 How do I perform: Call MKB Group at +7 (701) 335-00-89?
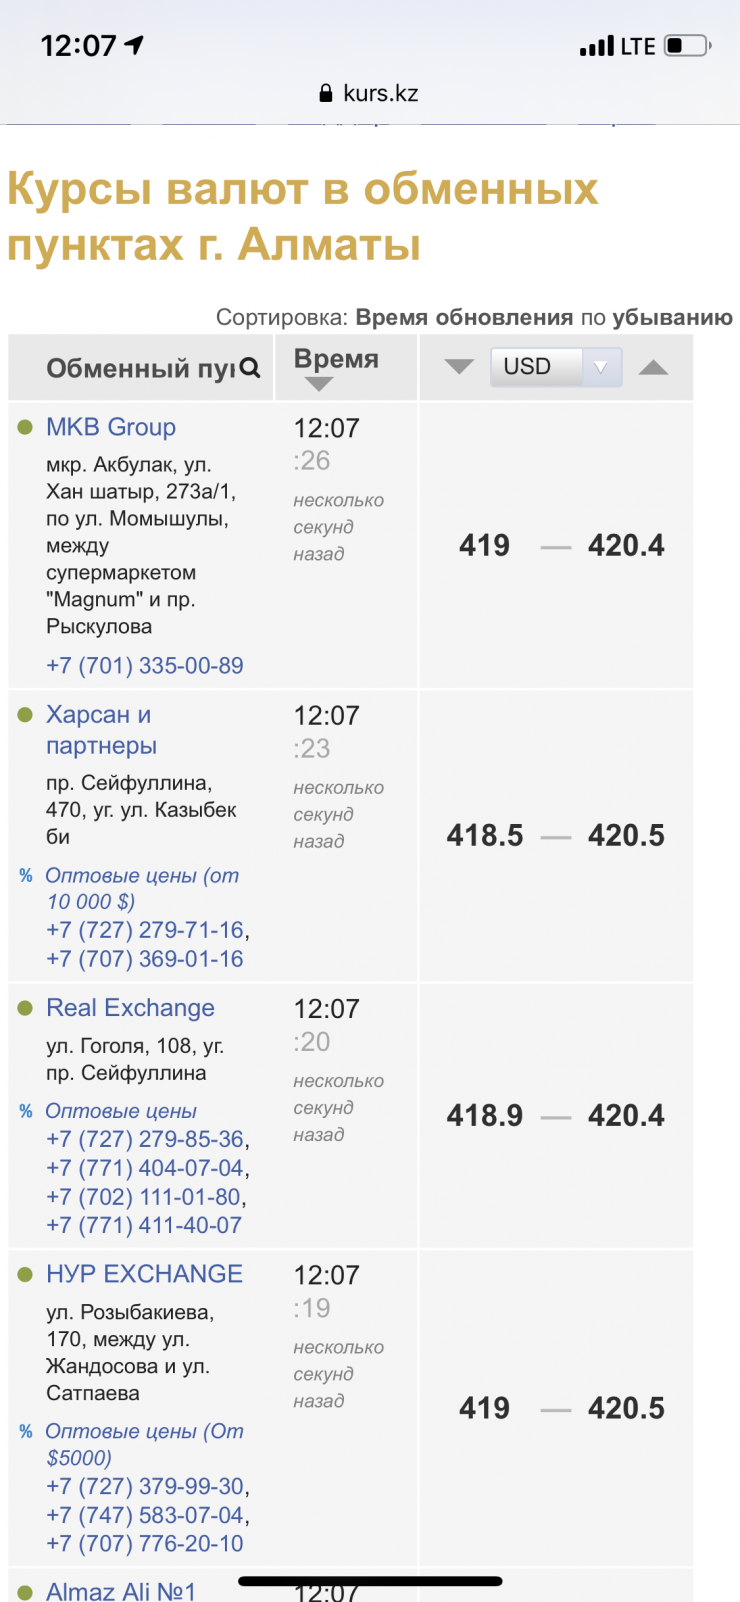pyautogui.click(x=145, y=666)
